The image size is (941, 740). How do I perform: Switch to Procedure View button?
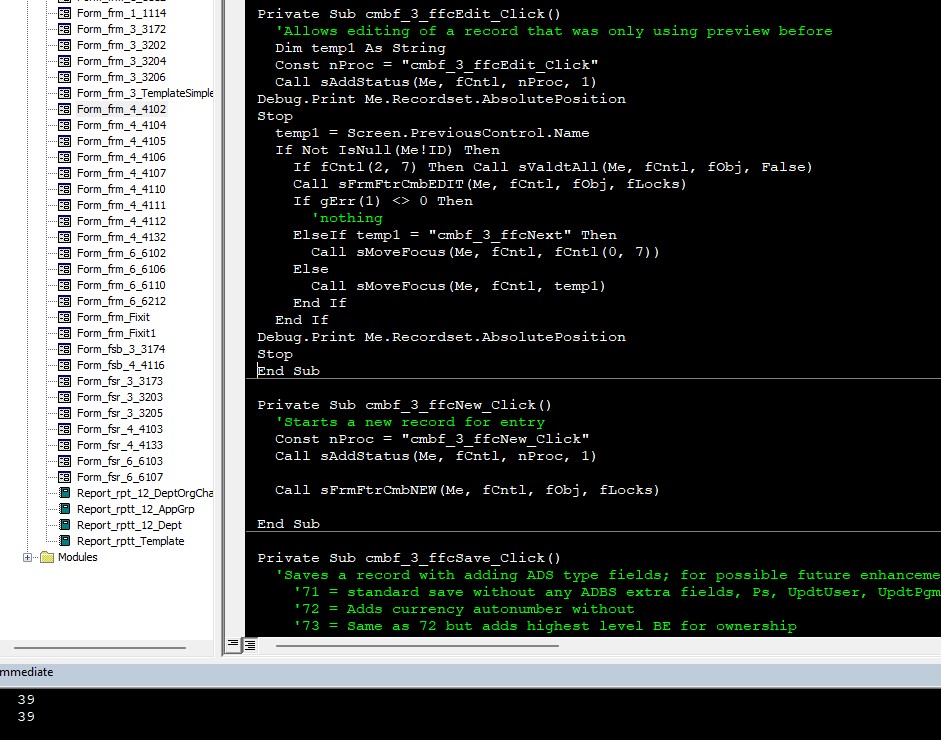[233, 645]
